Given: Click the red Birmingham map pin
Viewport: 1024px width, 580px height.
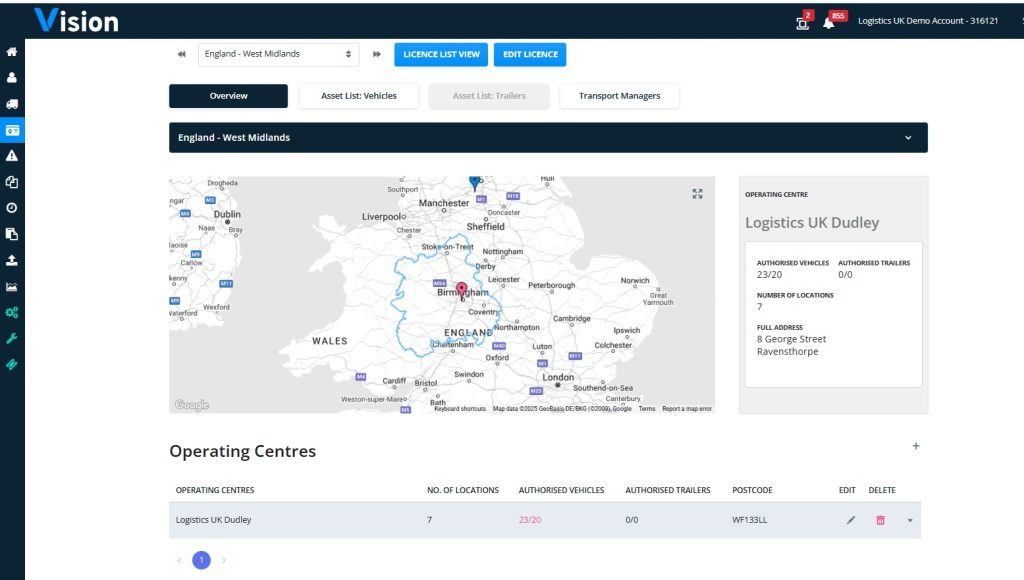Looking at the screenshot, I should 462,290.
